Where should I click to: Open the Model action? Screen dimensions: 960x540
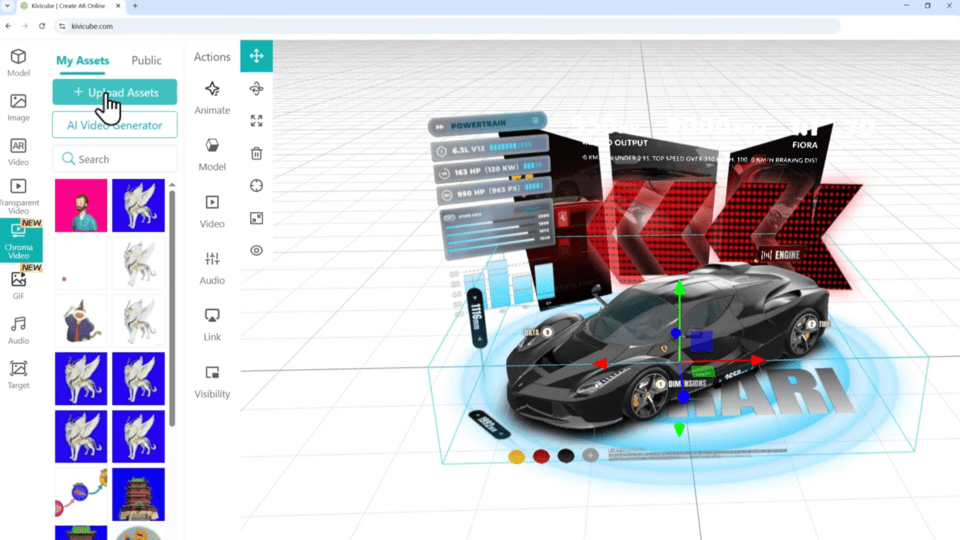212,154
